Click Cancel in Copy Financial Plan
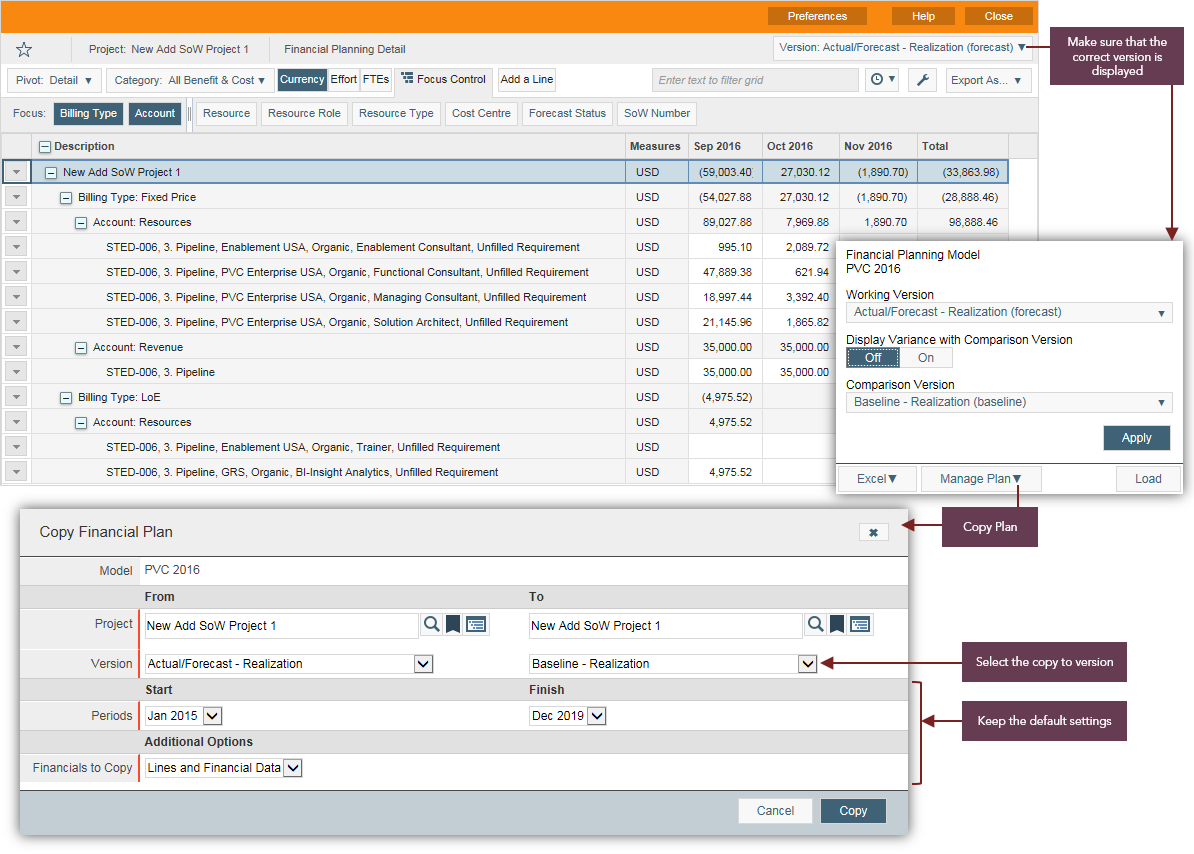 (x=775, y=811)
